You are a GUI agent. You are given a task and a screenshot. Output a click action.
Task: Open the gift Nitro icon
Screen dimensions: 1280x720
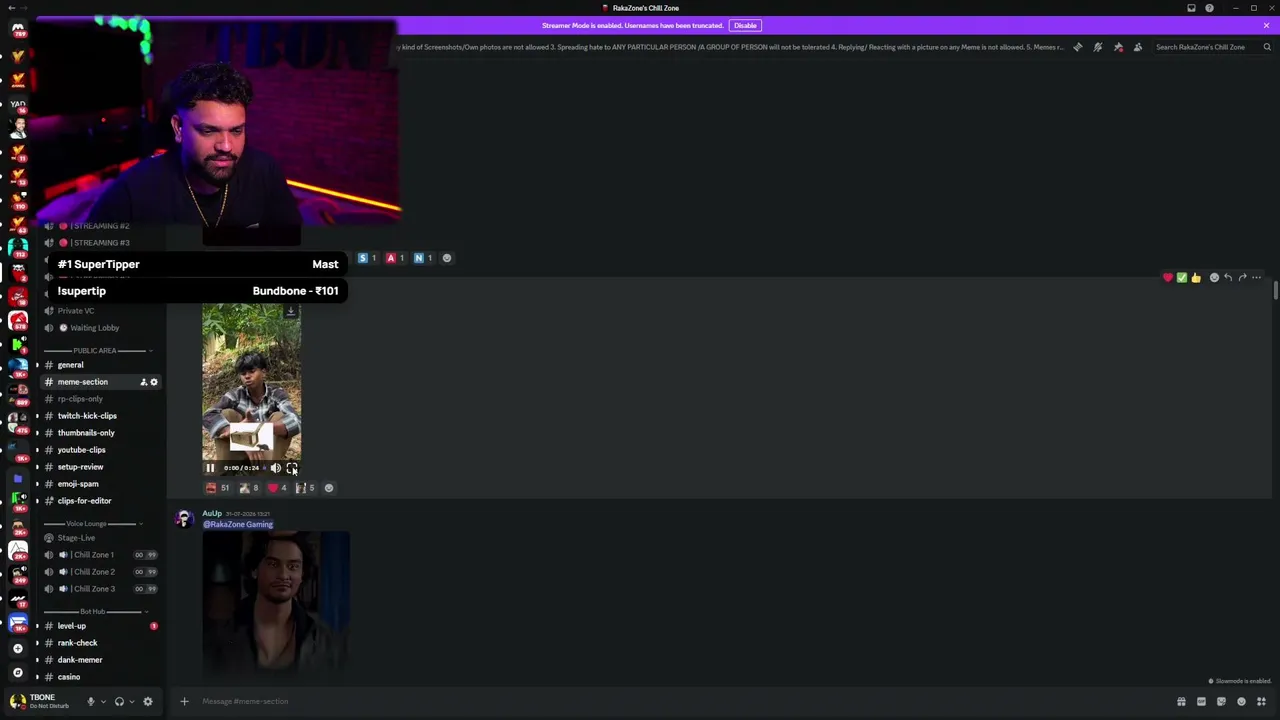tap(1181, 701)
